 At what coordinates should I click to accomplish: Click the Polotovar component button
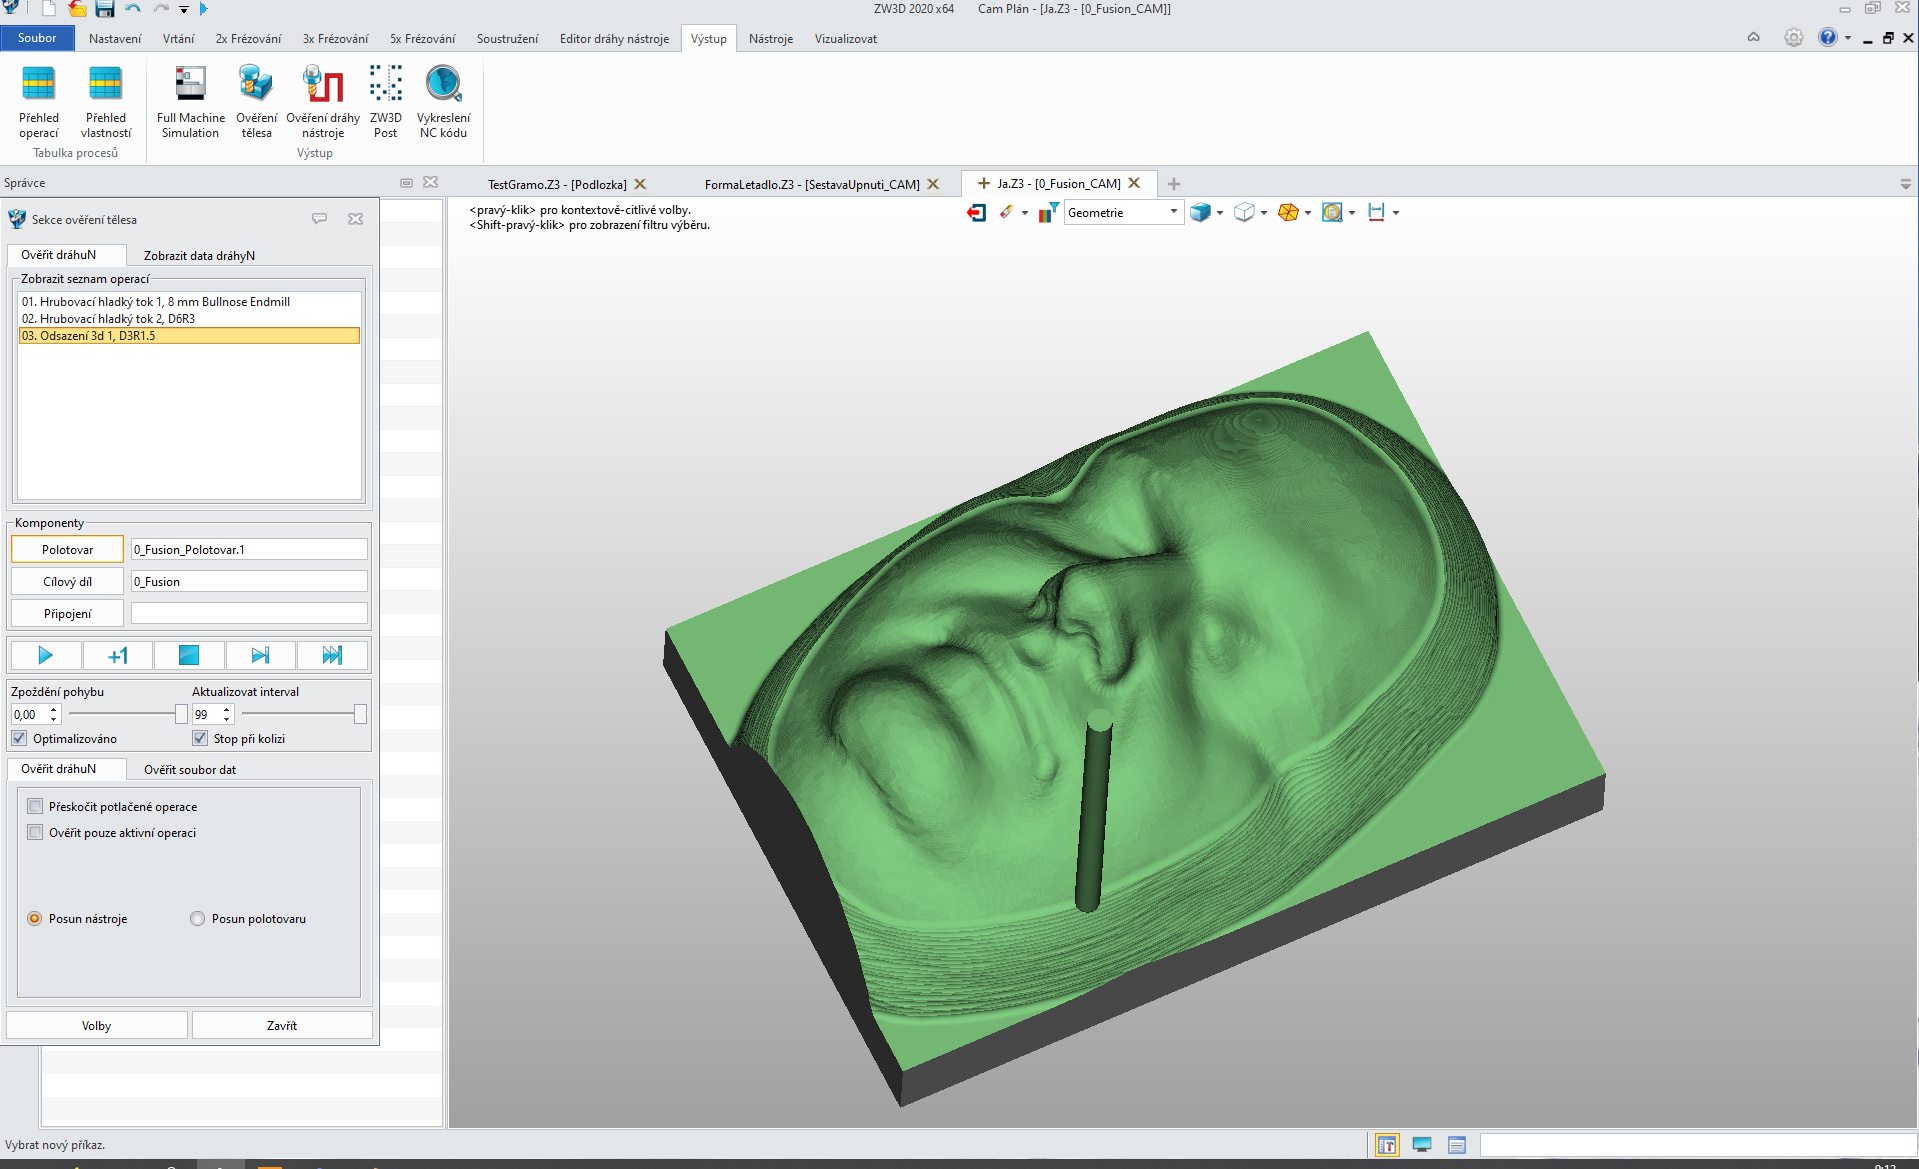coord(67,549)
